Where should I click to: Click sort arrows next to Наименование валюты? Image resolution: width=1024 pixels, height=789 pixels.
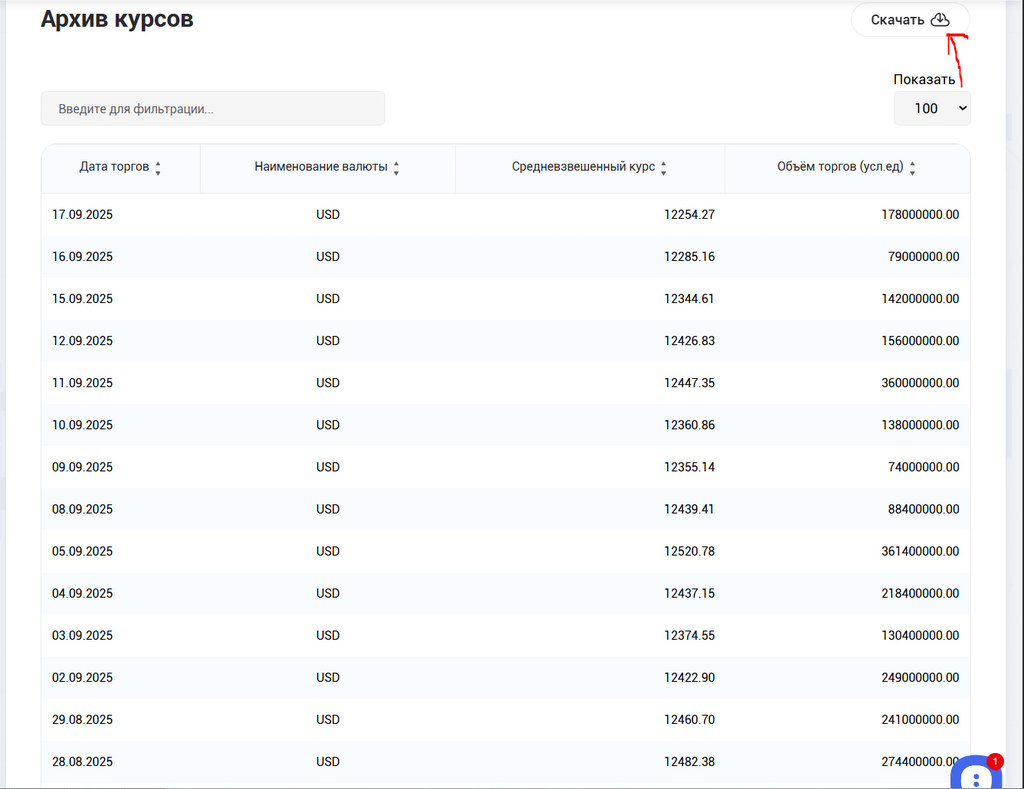[x=396, y=168]
